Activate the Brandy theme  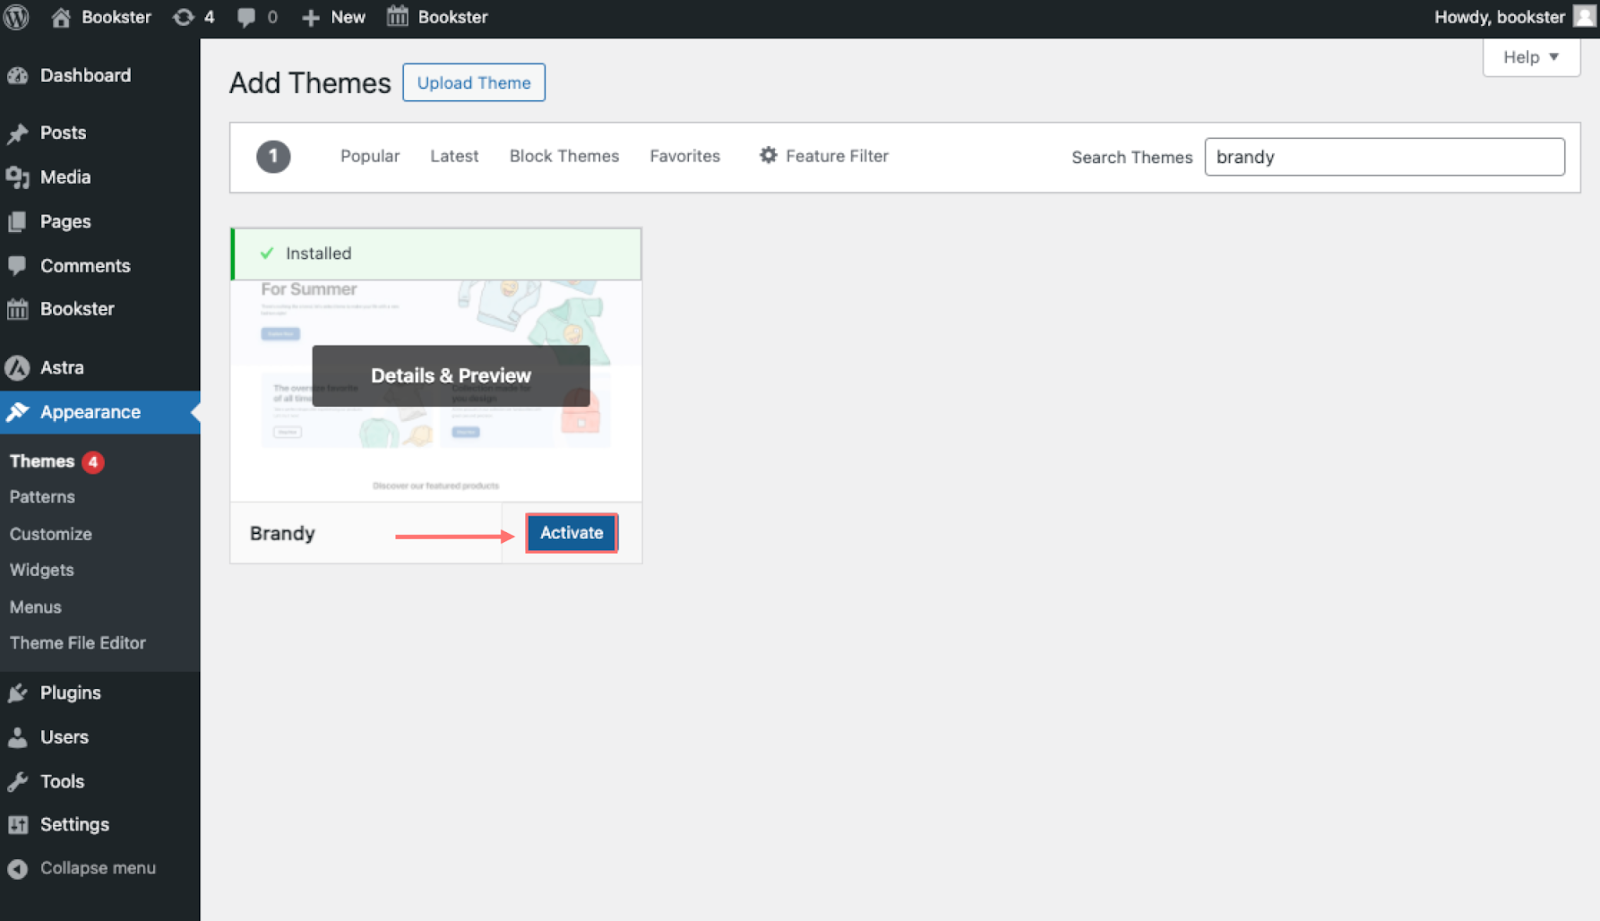572,533
